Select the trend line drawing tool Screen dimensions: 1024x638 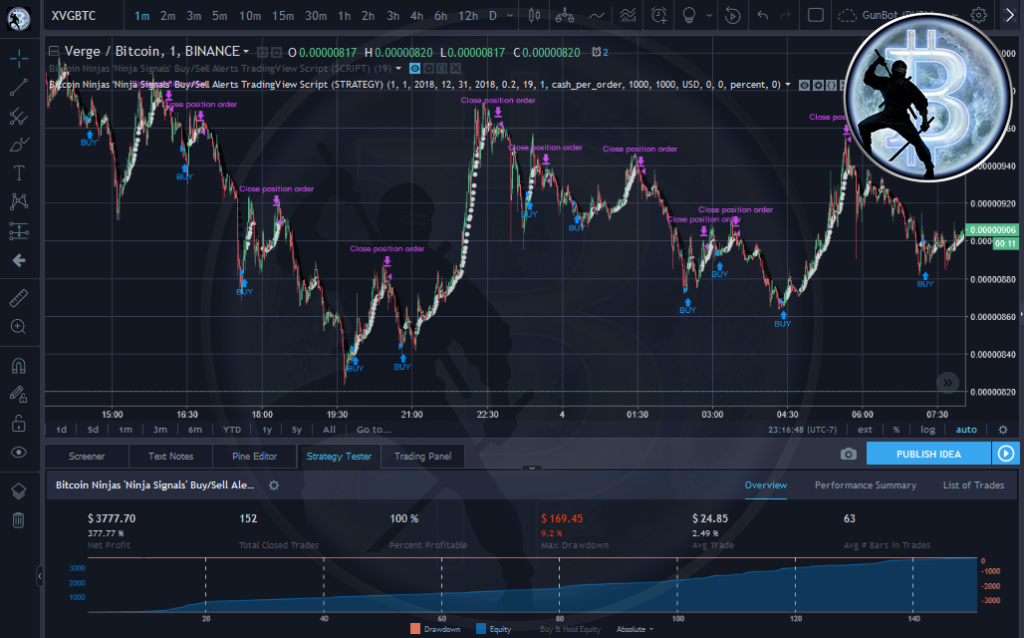pos(19,88)
